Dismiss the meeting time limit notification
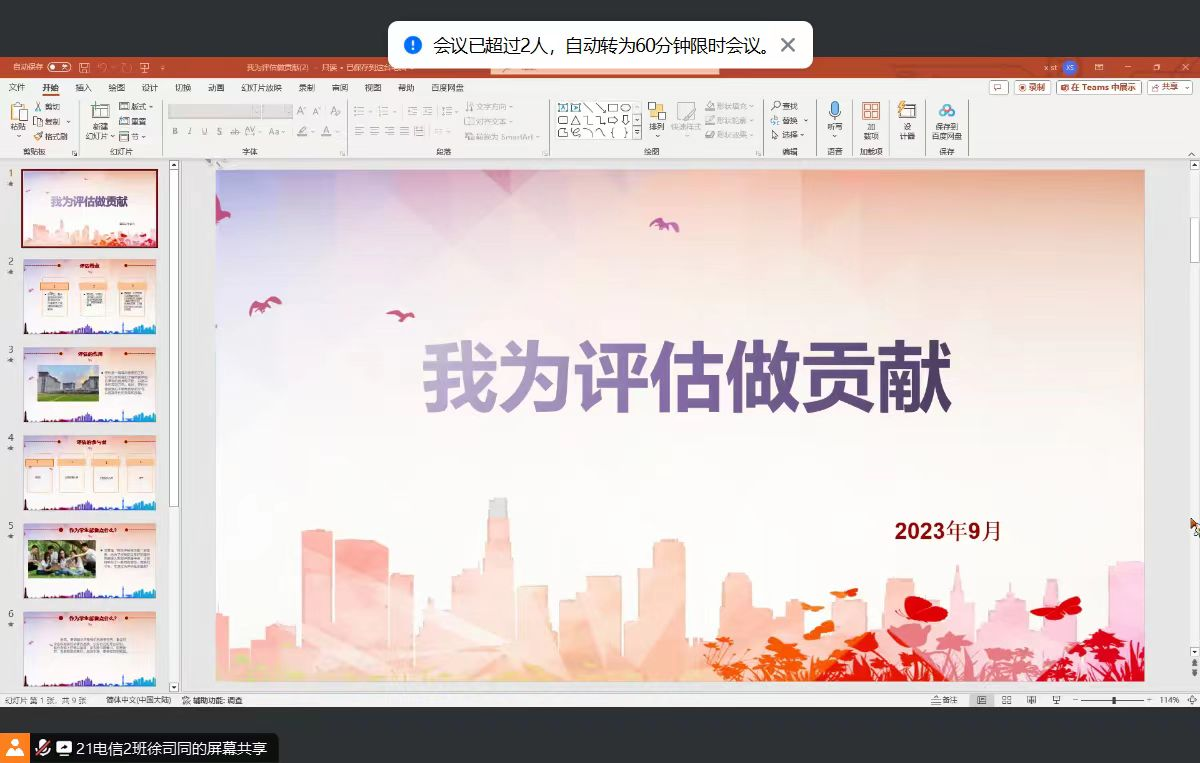The height and width of the screenshot is (763, 1200). (788, 45)
